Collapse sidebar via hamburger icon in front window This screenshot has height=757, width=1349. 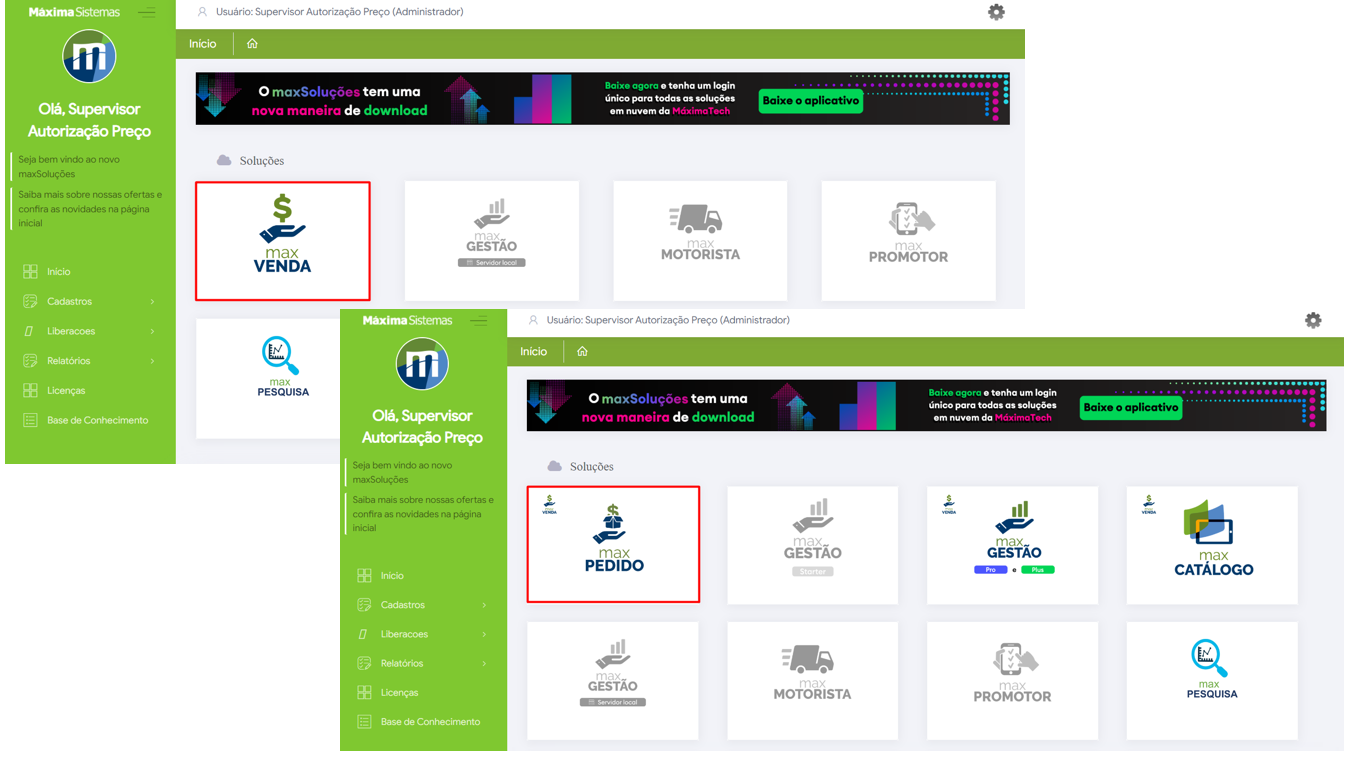tap(479, 321)
